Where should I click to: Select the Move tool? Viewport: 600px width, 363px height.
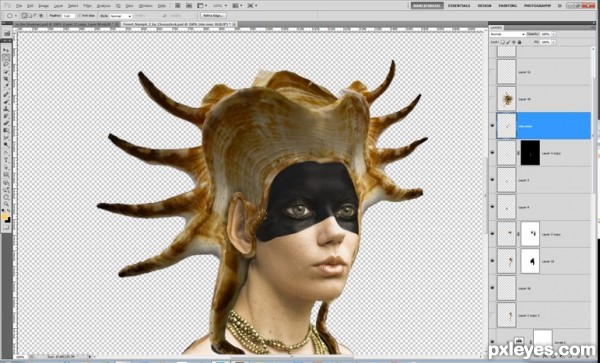[x=7, y=50]
